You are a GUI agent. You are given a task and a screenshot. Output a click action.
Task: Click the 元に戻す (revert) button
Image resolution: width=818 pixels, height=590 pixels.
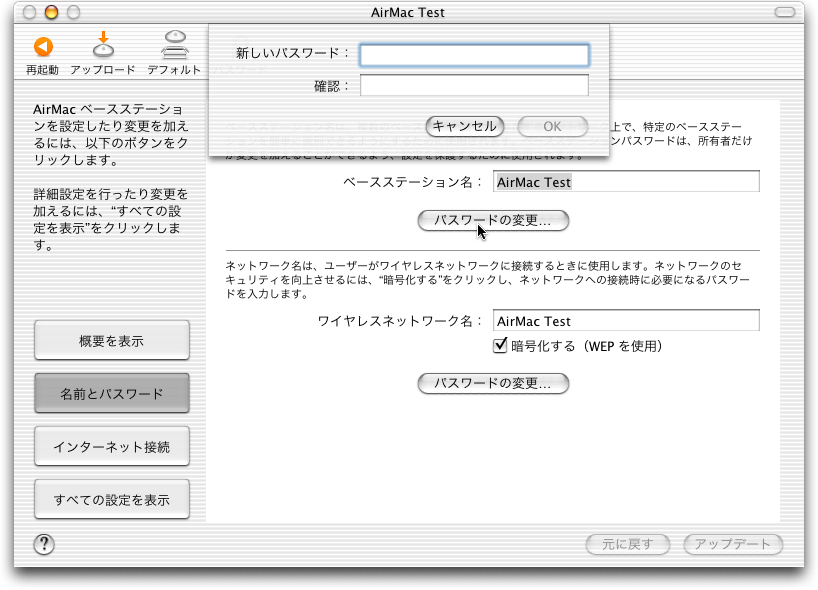(628, 544)
